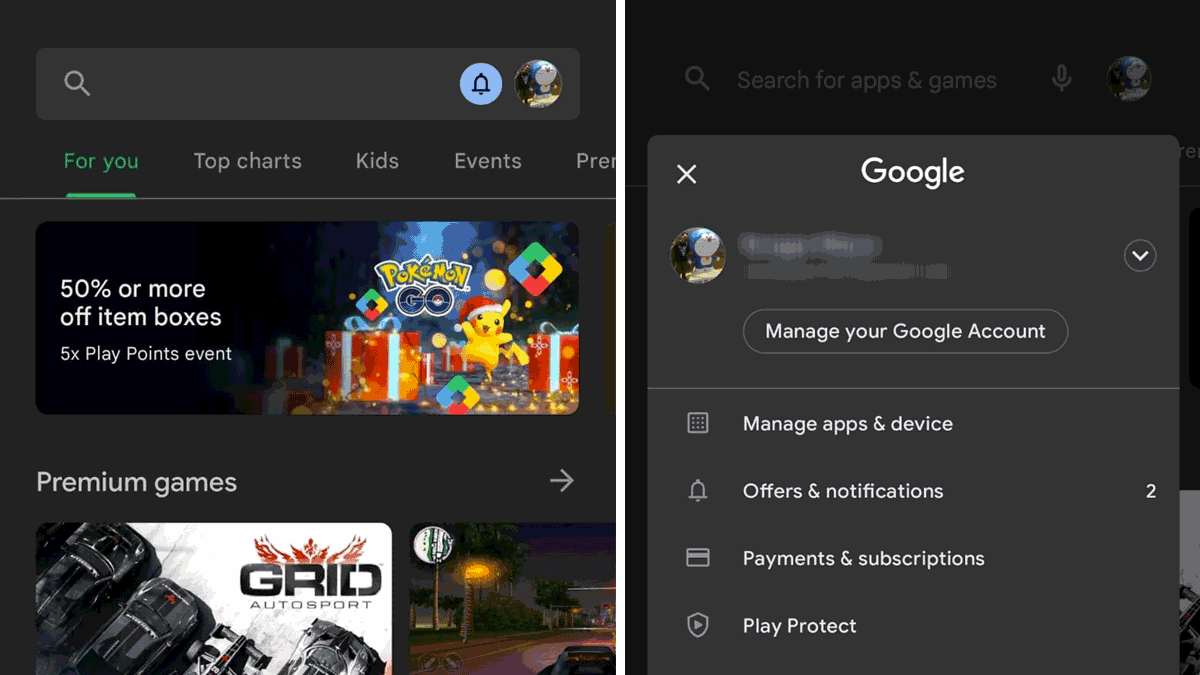Screen dimensions: 1200x675
Task: Open Manage apps & device
Action: (913, 424)
